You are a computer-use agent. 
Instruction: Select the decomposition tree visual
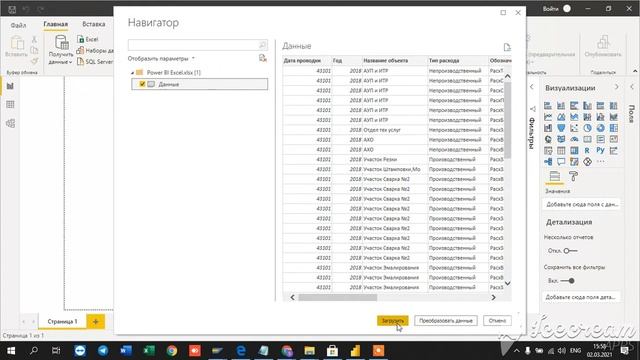(x=548, y=162)
